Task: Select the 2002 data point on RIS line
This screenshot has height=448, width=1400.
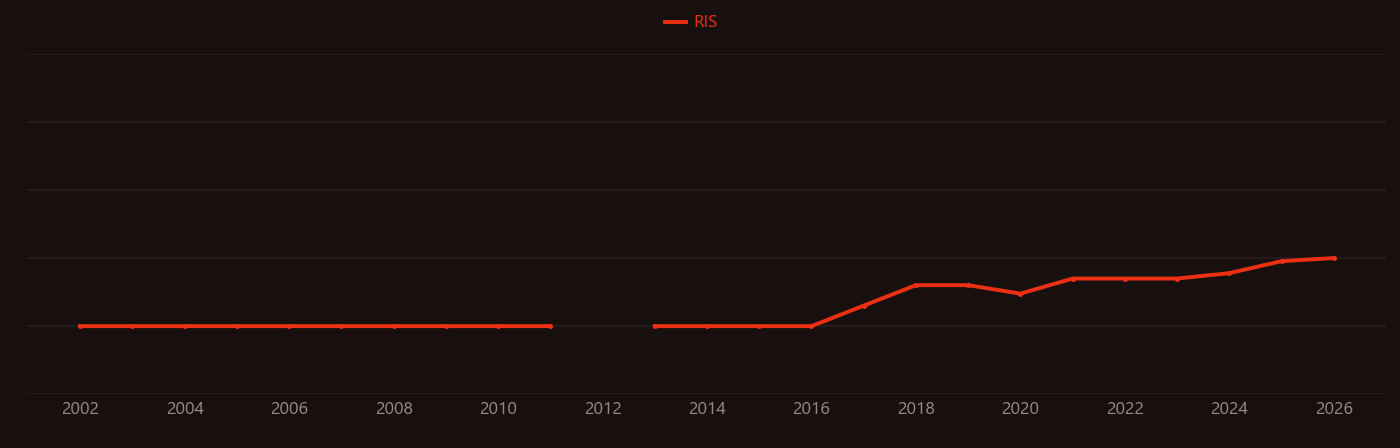Action: [x=81, y=326]
